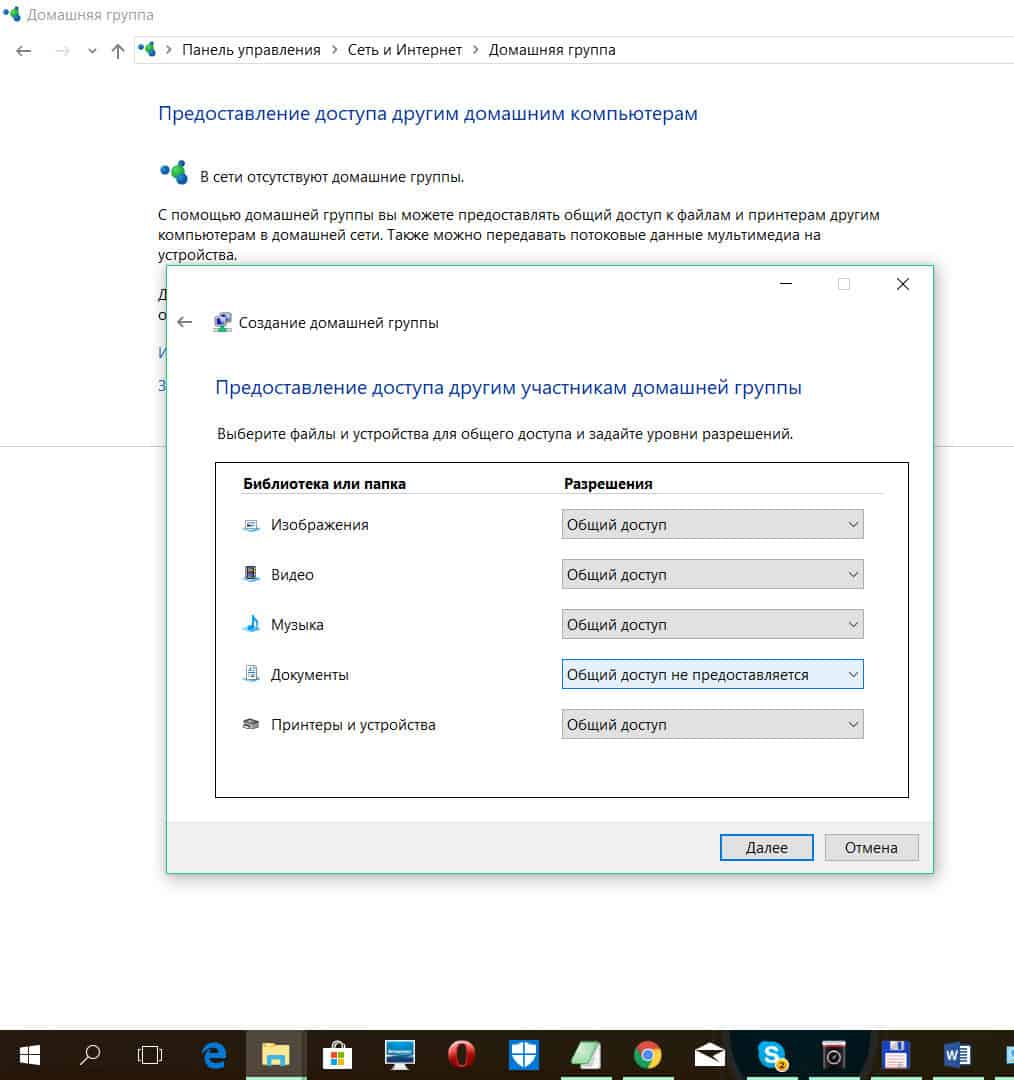Viewport: 1014px width, 1080px height.
Task: Open Opera browser from the taskbar
Action: pyautogui.click(x=461, y=1054)
